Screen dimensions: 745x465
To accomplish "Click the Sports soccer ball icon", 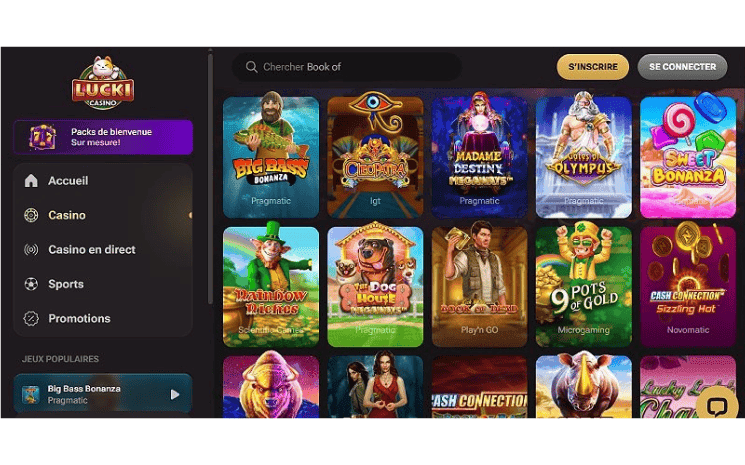I will [x=31, y=284].
